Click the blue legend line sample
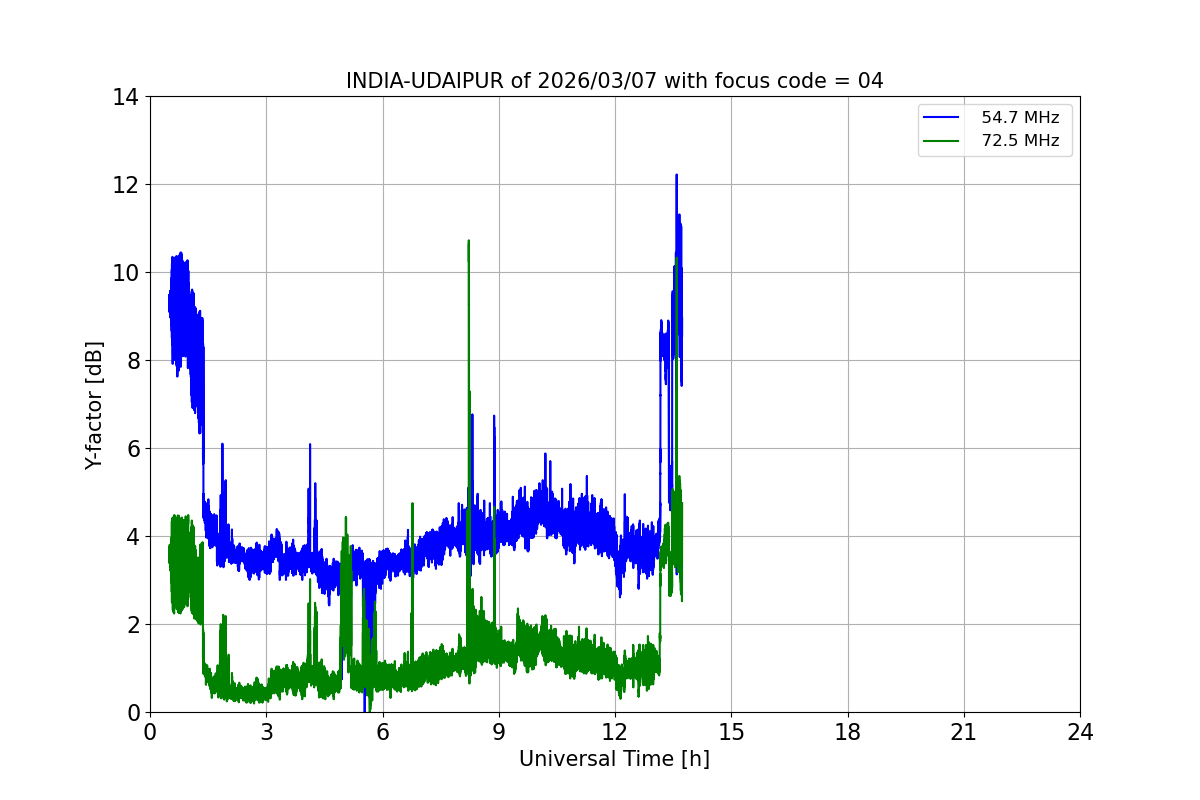 click(941, 118)
